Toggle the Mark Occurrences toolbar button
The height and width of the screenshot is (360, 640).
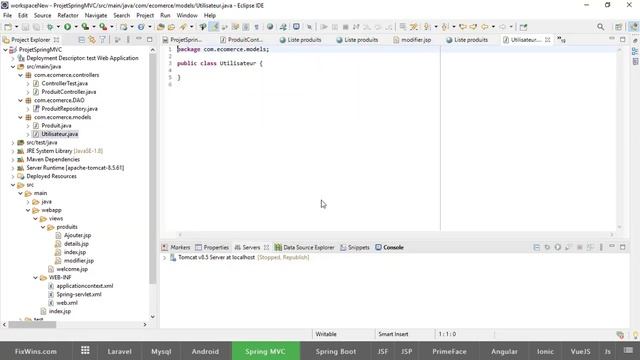[214, 27]
